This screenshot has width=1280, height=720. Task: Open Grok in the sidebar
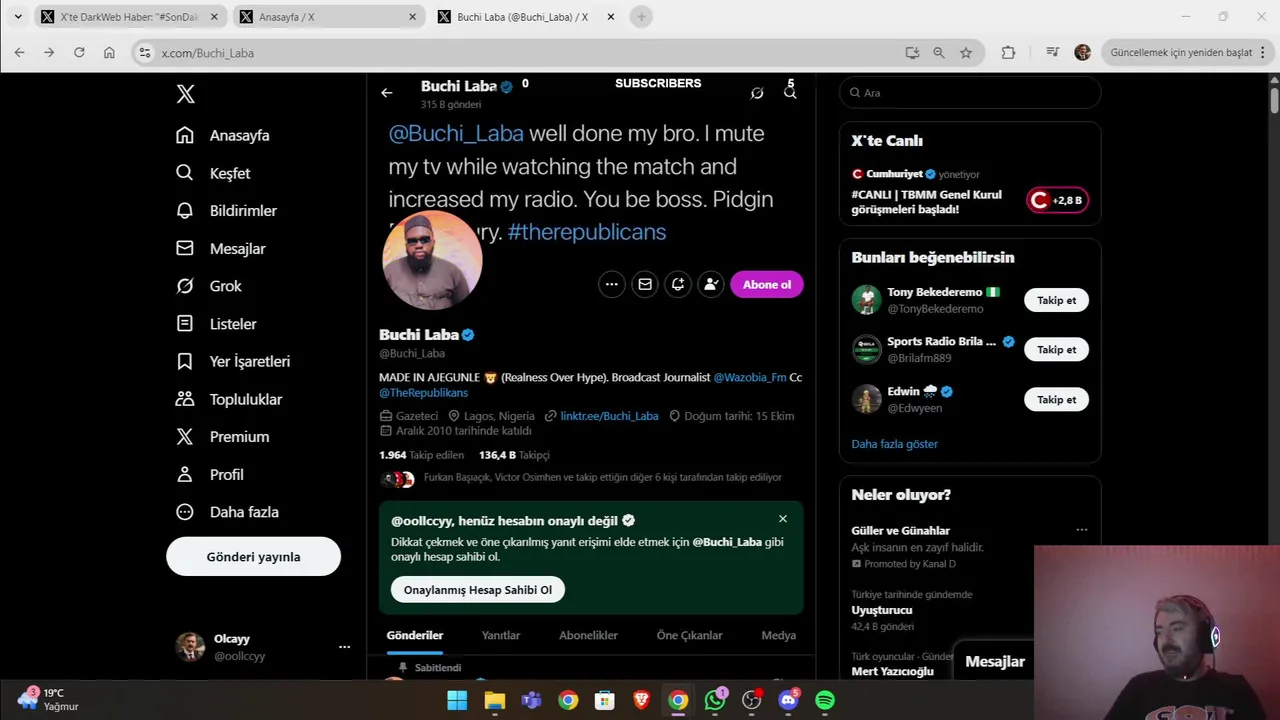coord(209,286)
